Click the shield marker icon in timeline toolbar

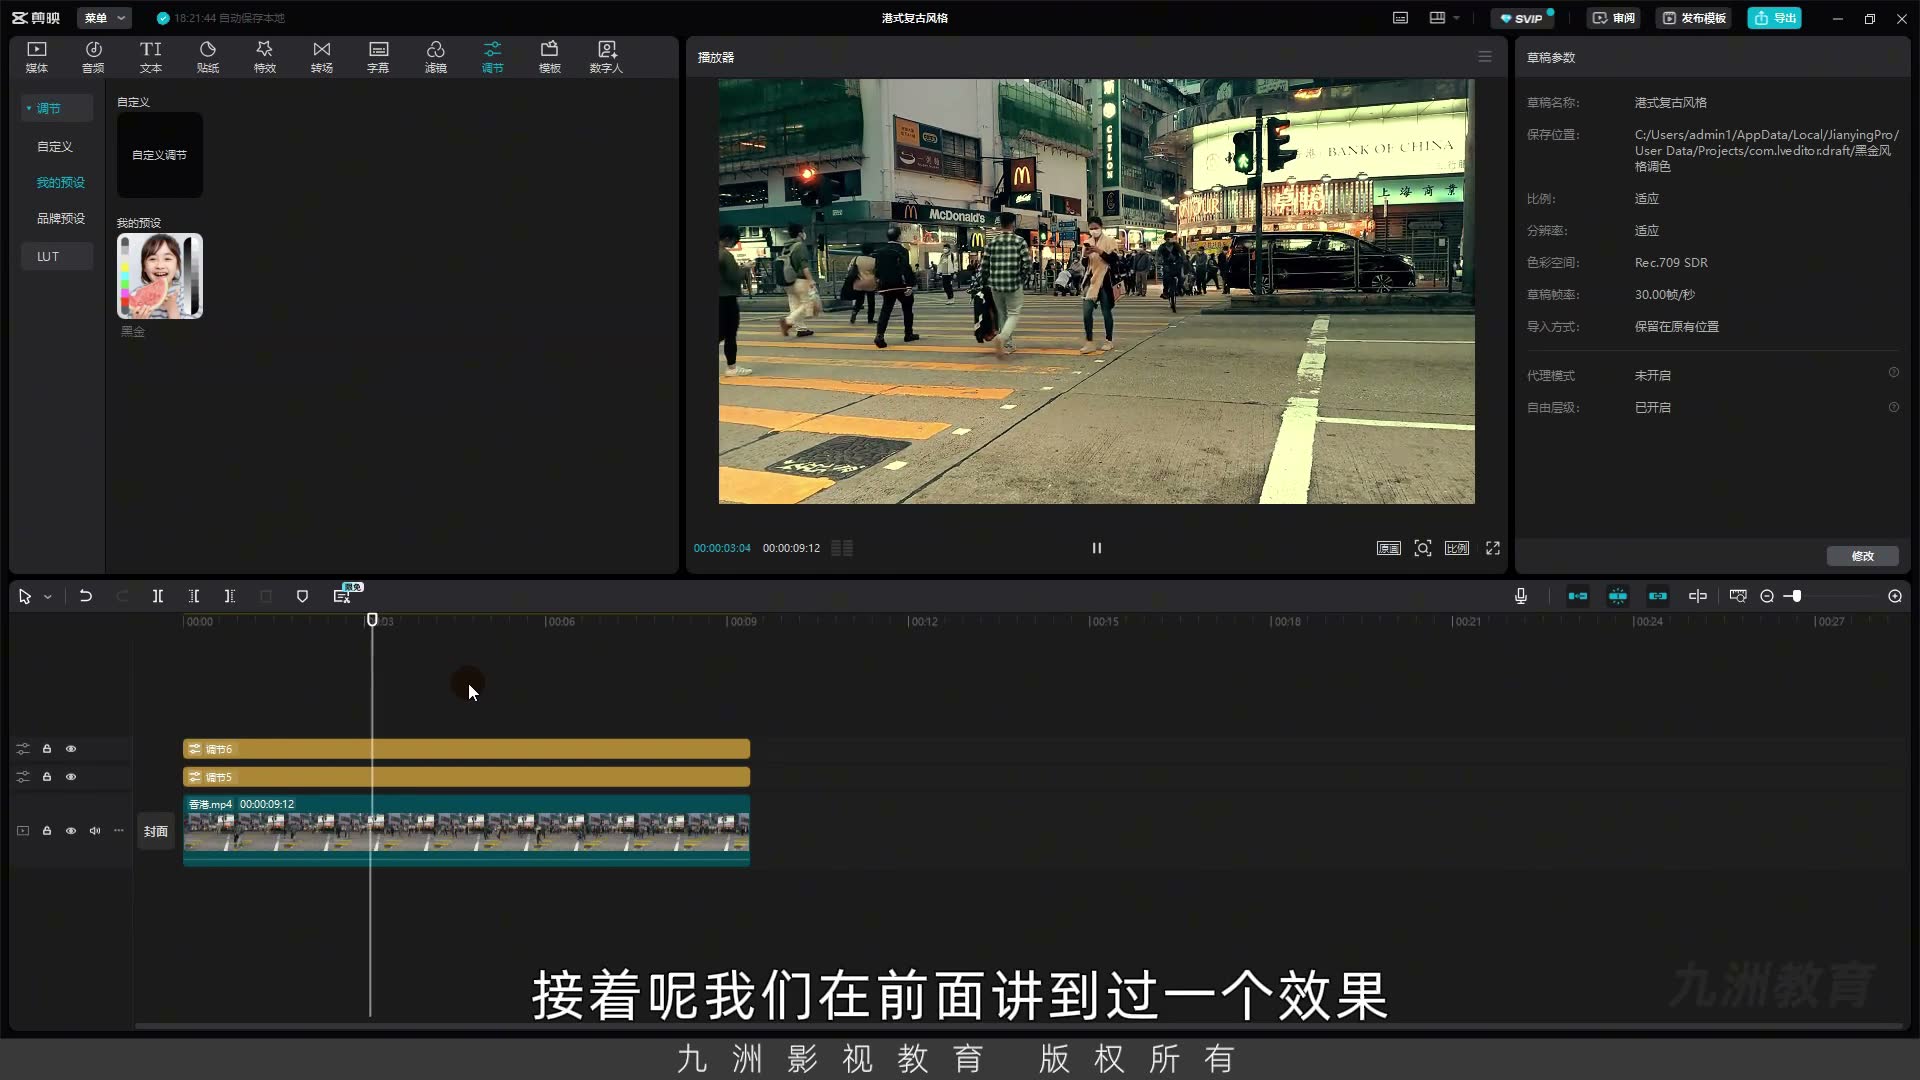[302, 596]
